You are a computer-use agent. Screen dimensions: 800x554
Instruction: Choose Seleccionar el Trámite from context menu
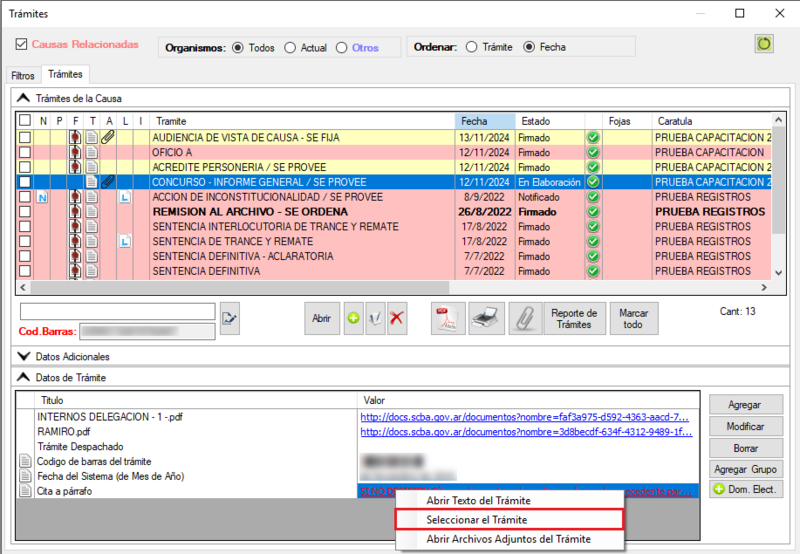point(477,520)
